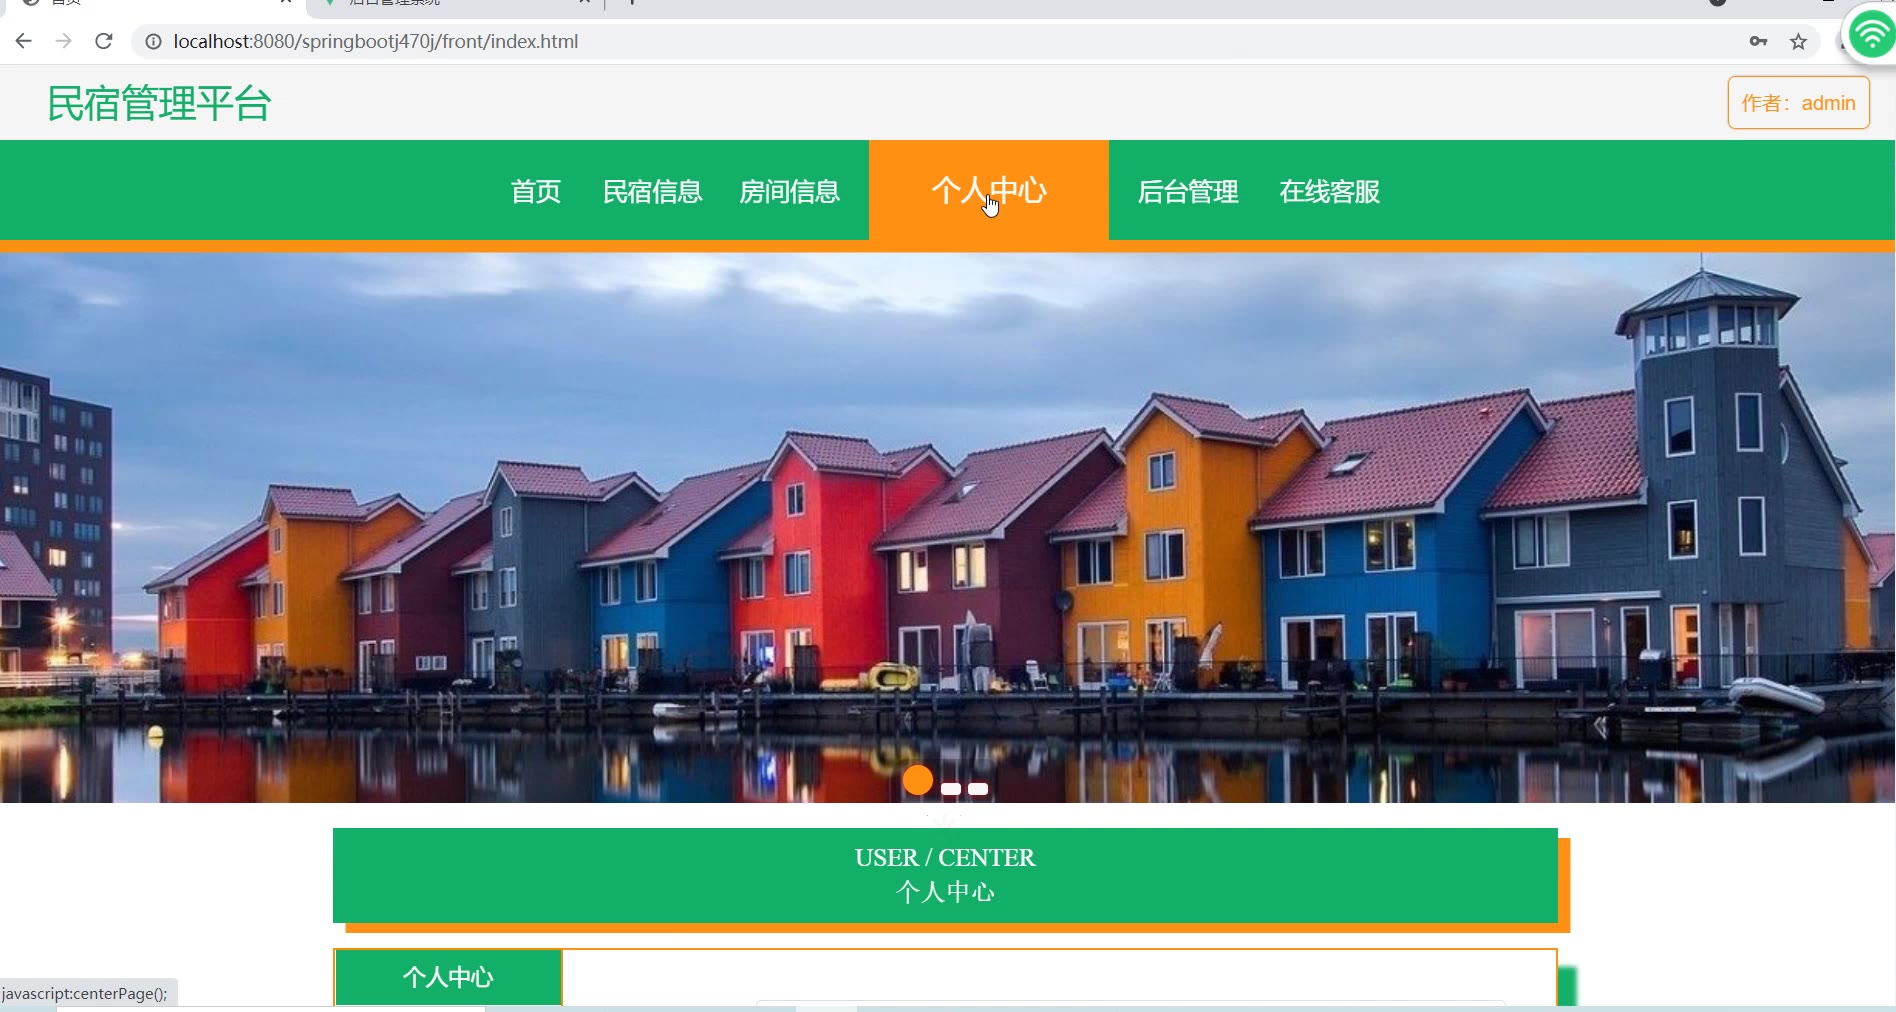The height and width of the screenshot is (1012, 1896).
Task: Select the active orange carousel dot
Action: coord(918,780)
